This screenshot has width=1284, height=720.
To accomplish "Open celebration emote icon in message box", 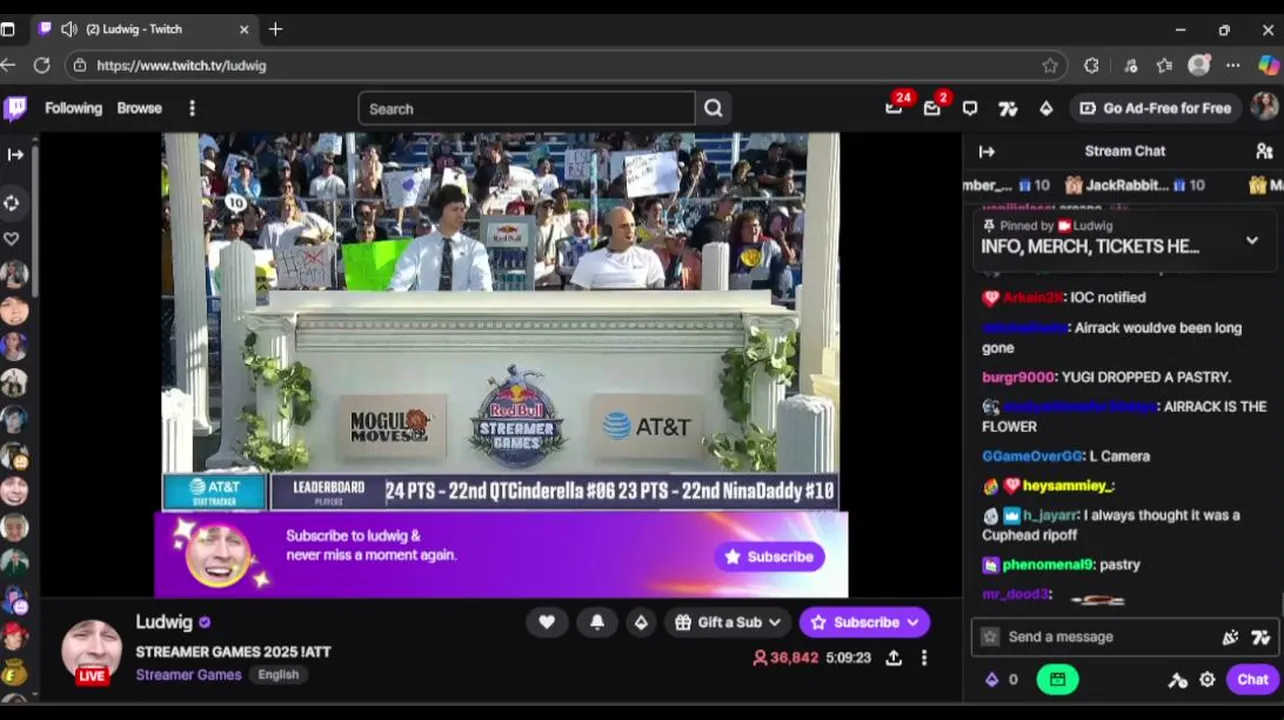I will click(x=1230, y=637).
